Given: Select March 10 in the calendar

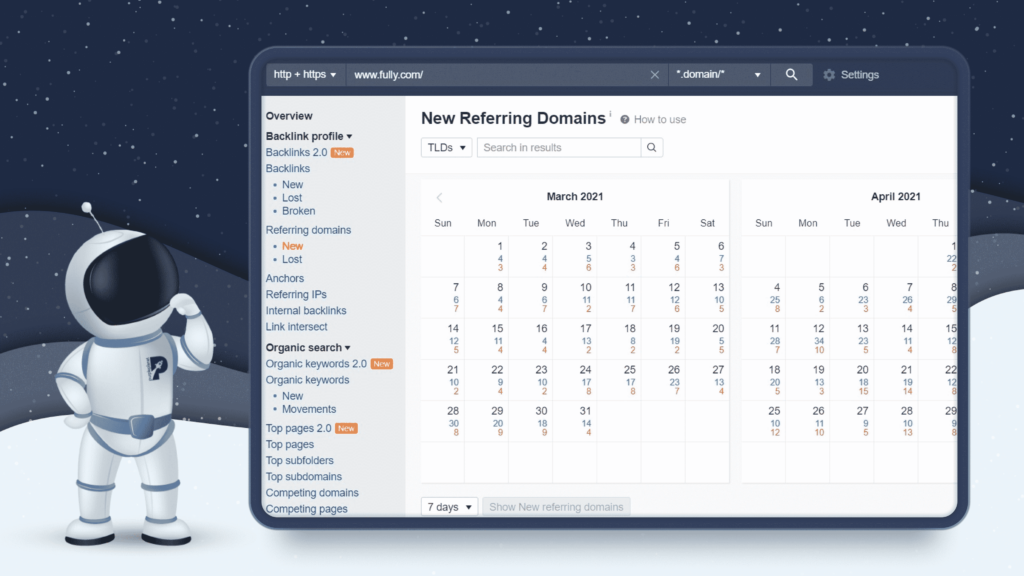Looking at the screenshot, I should click(x=575, y=298).
